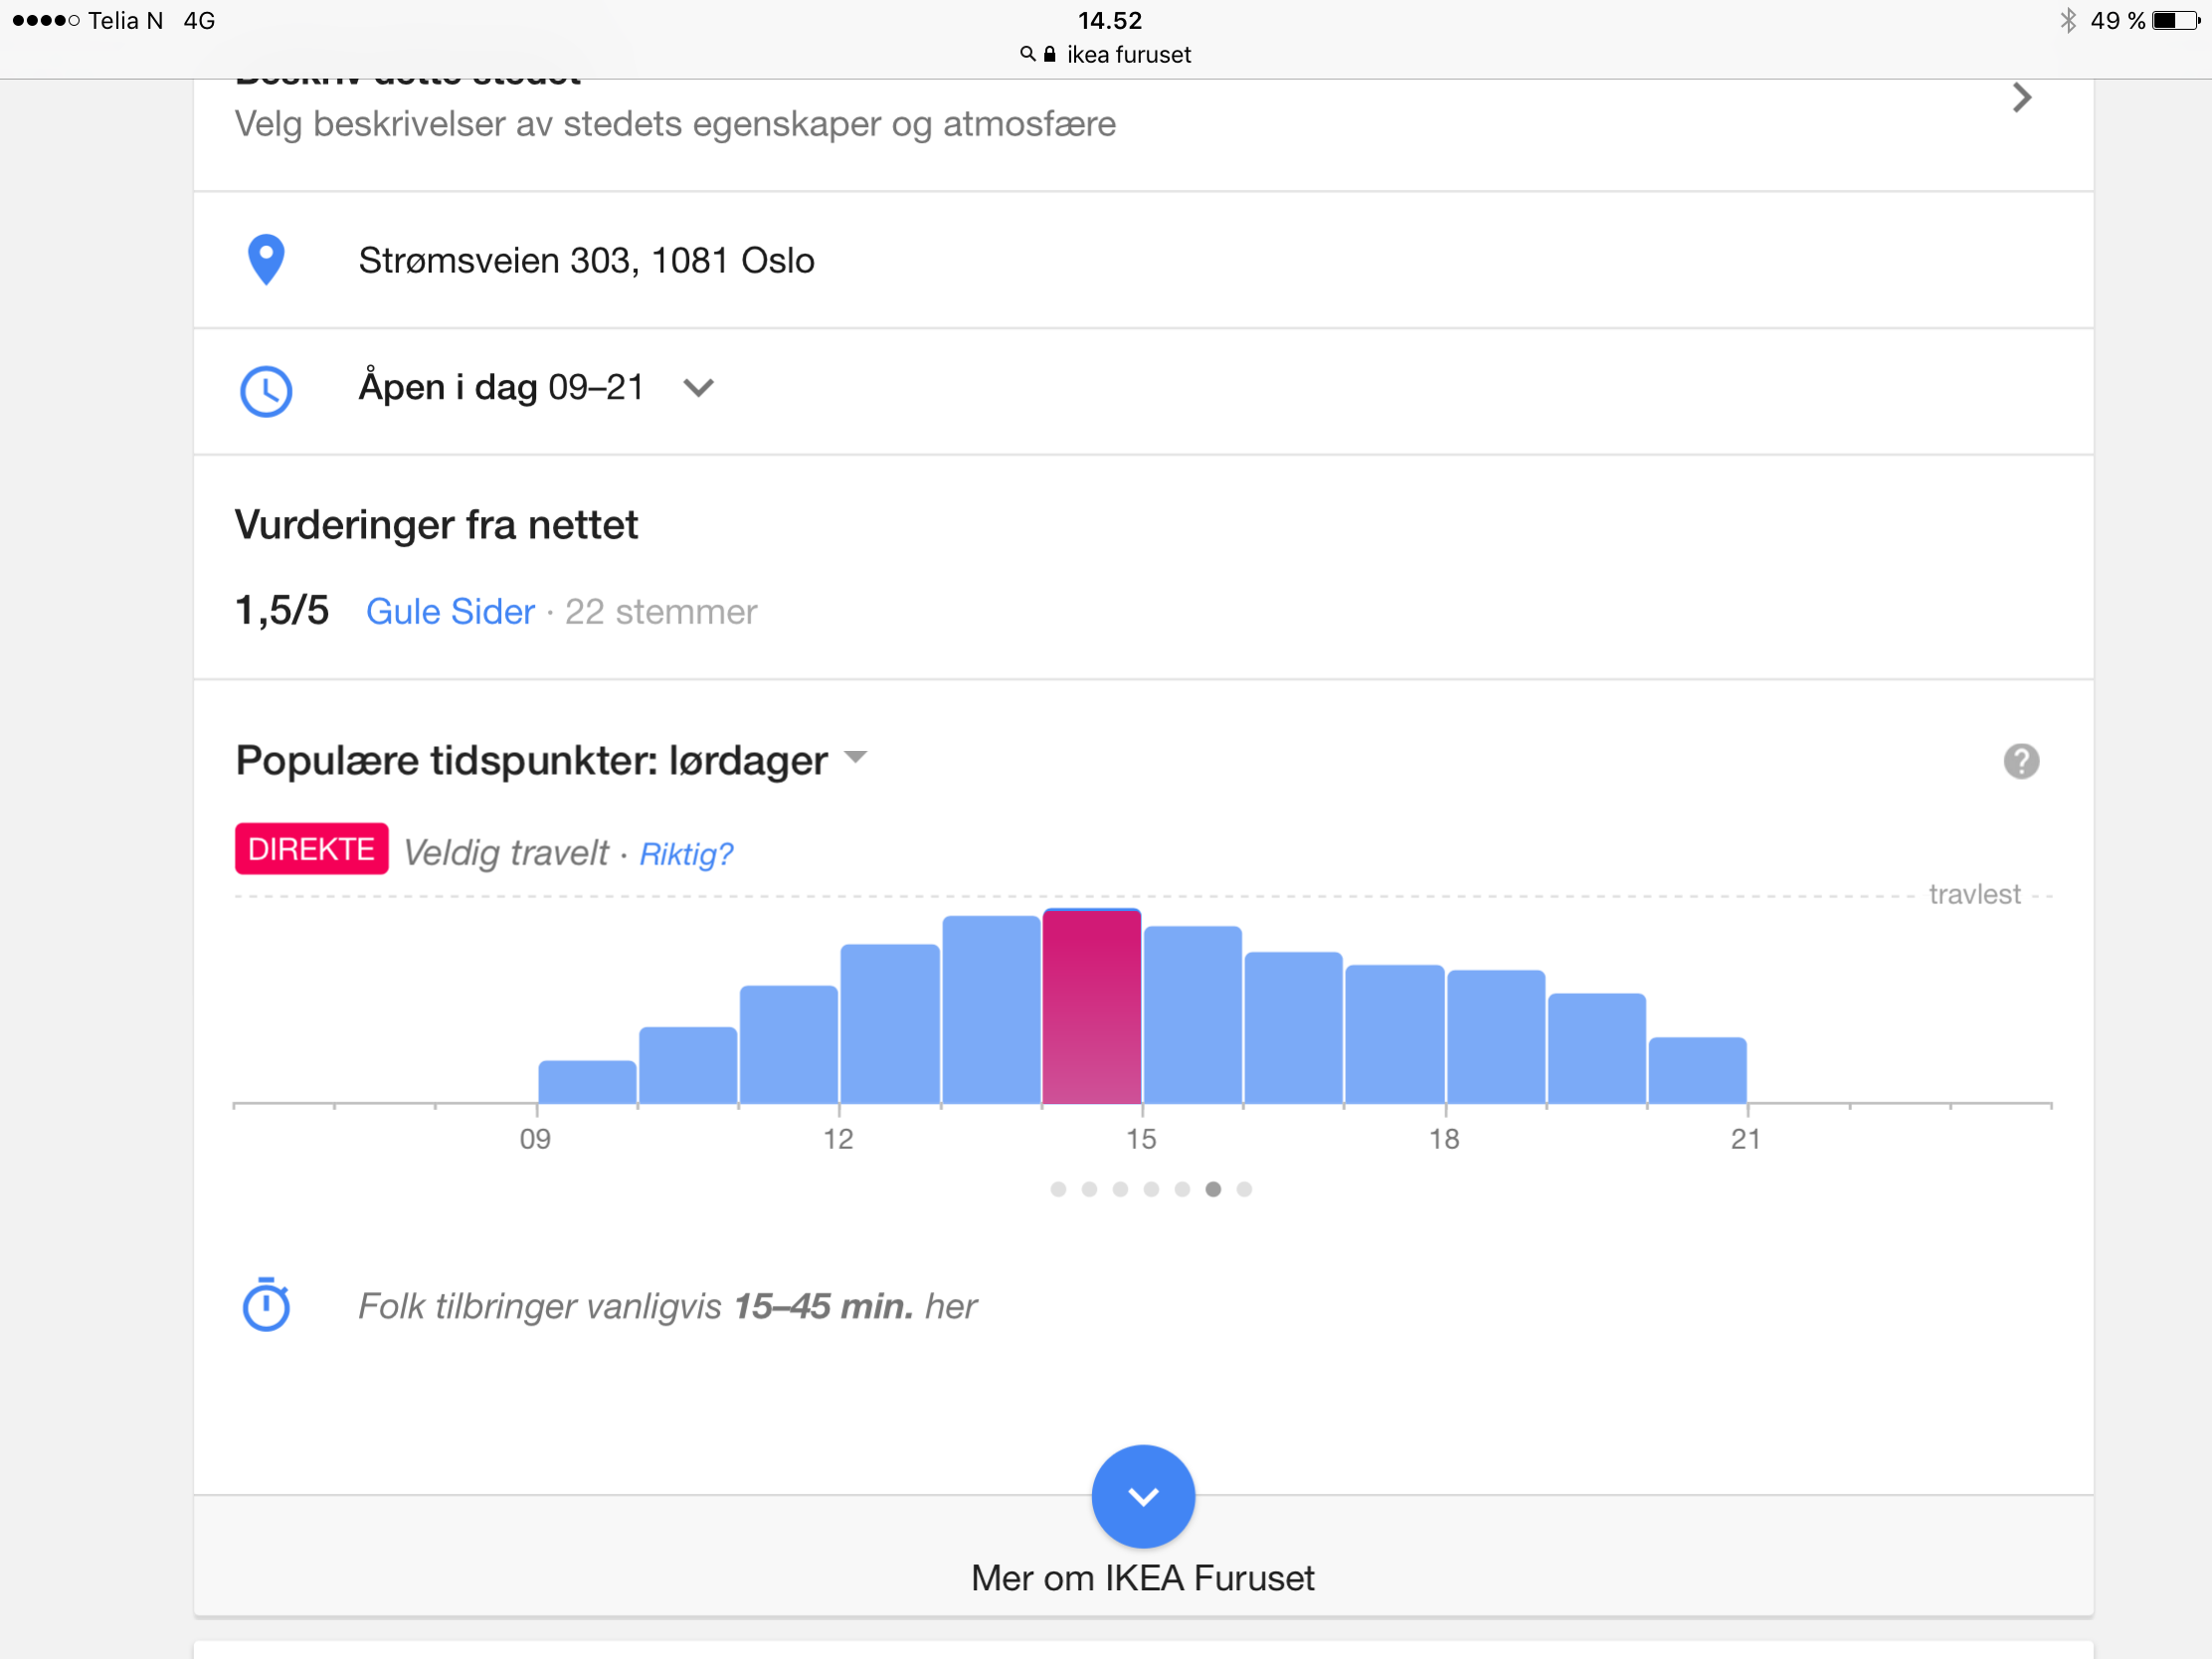
Task: Tap the highlighted pink live busyness bar
Action: point(1091,1006)
